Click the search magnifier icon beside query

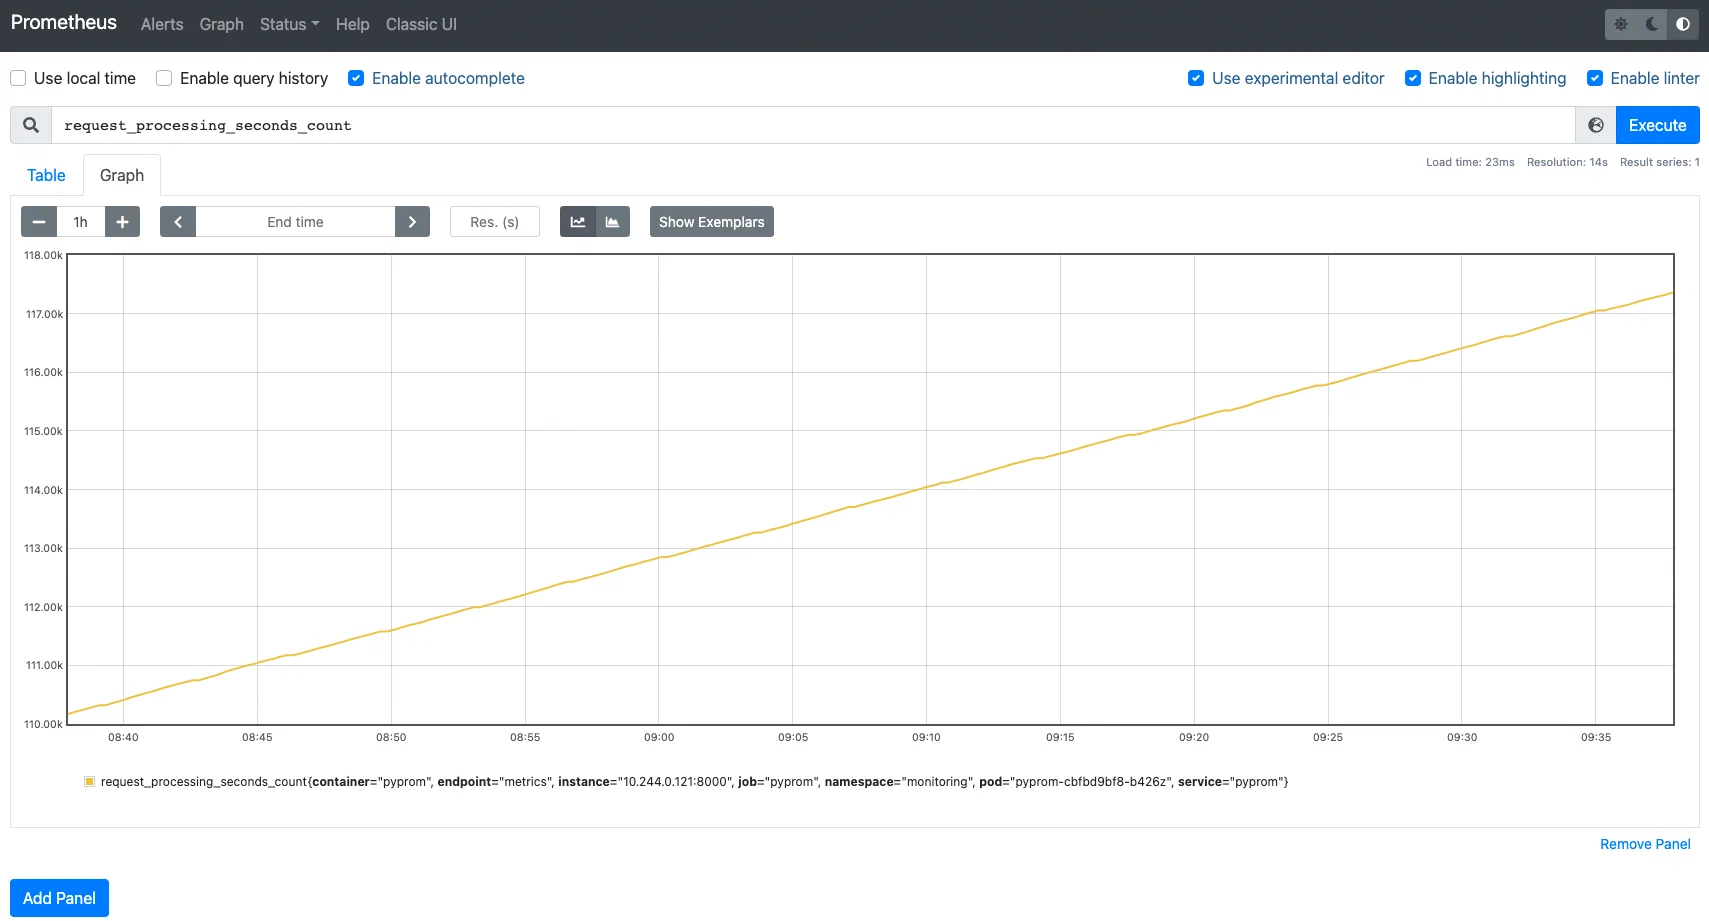31,125
